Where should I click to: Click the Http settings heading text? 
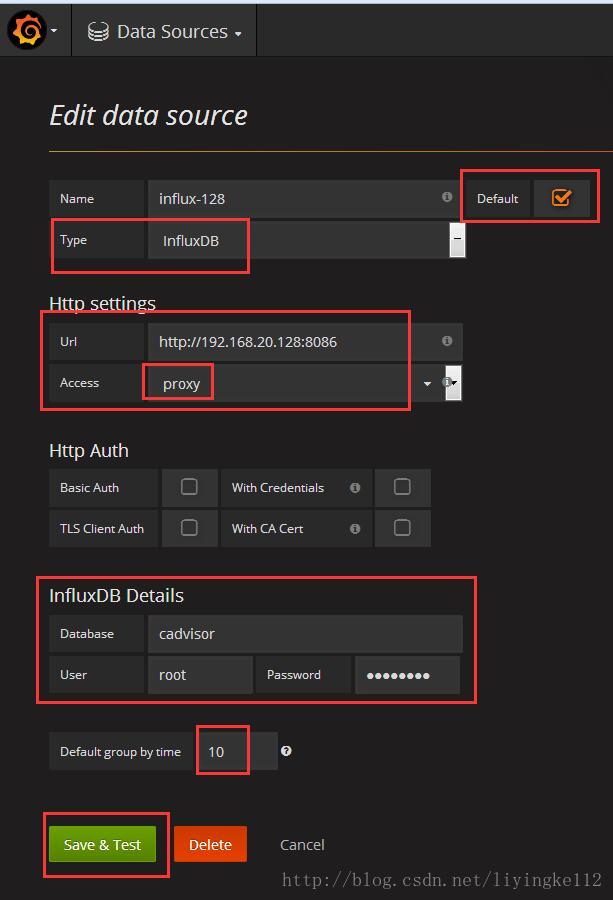[x=102, y=303]
